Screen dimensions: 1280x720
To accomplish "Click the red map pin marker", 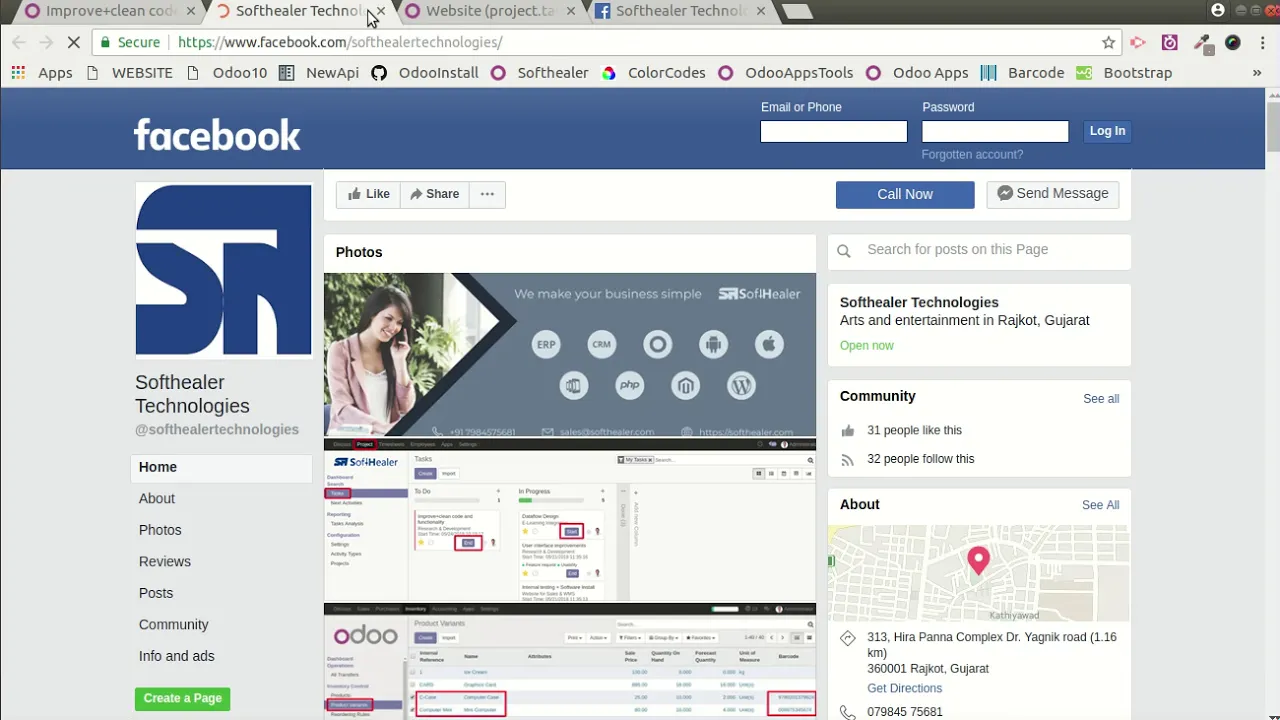I will click(x=979, y=560).
